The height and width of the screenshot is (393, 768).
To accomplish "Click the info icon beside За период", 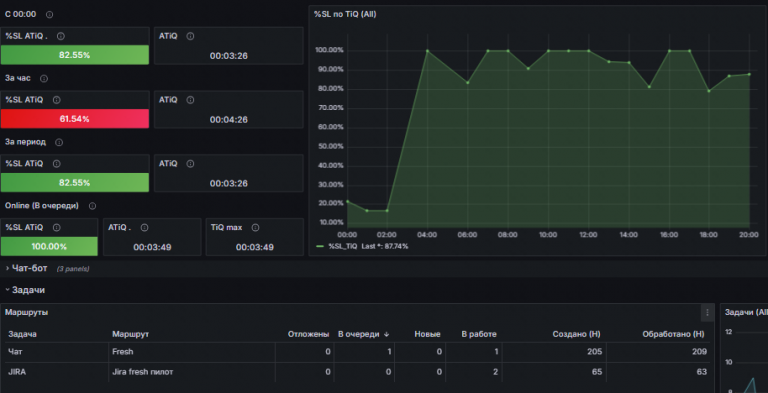I will pyautogui.click(x=59, y=142).
